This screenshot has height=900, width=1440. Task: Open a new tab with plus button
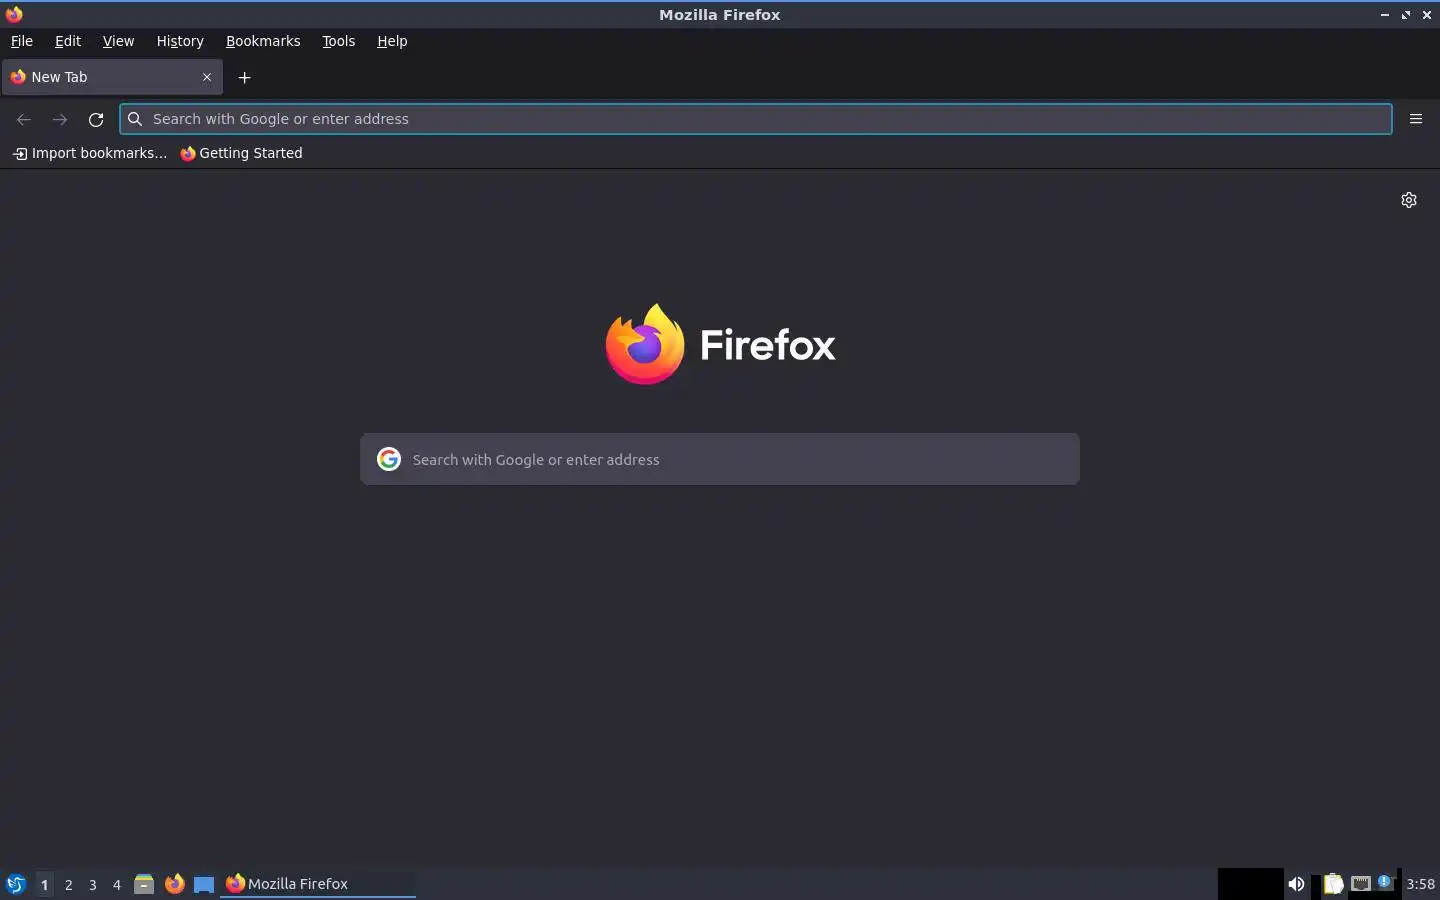244,77
